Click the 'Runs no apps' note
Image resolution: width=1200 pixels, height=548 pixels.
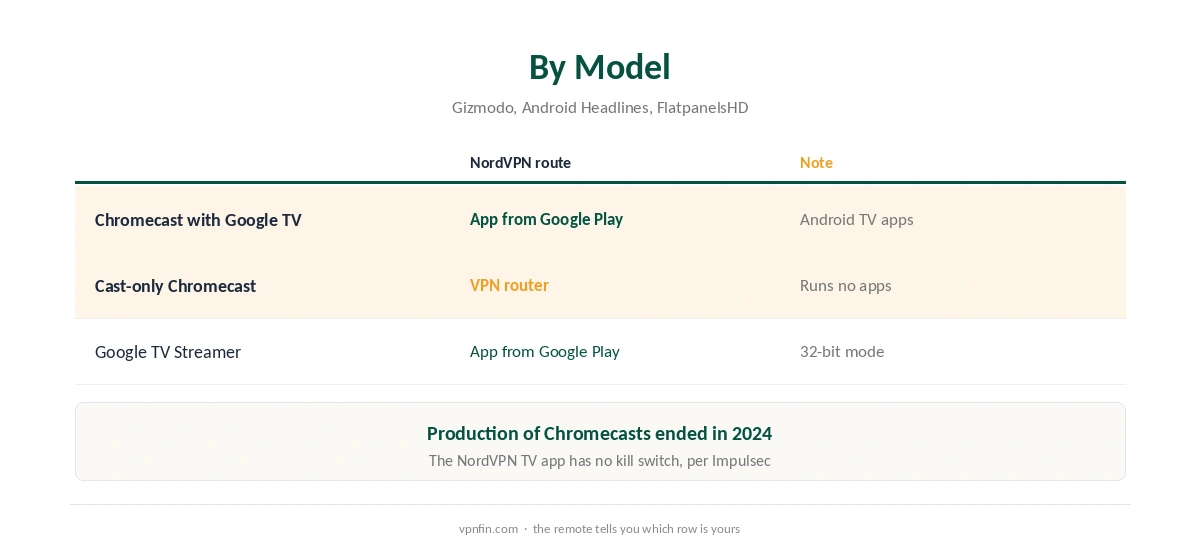click(845, 286)
